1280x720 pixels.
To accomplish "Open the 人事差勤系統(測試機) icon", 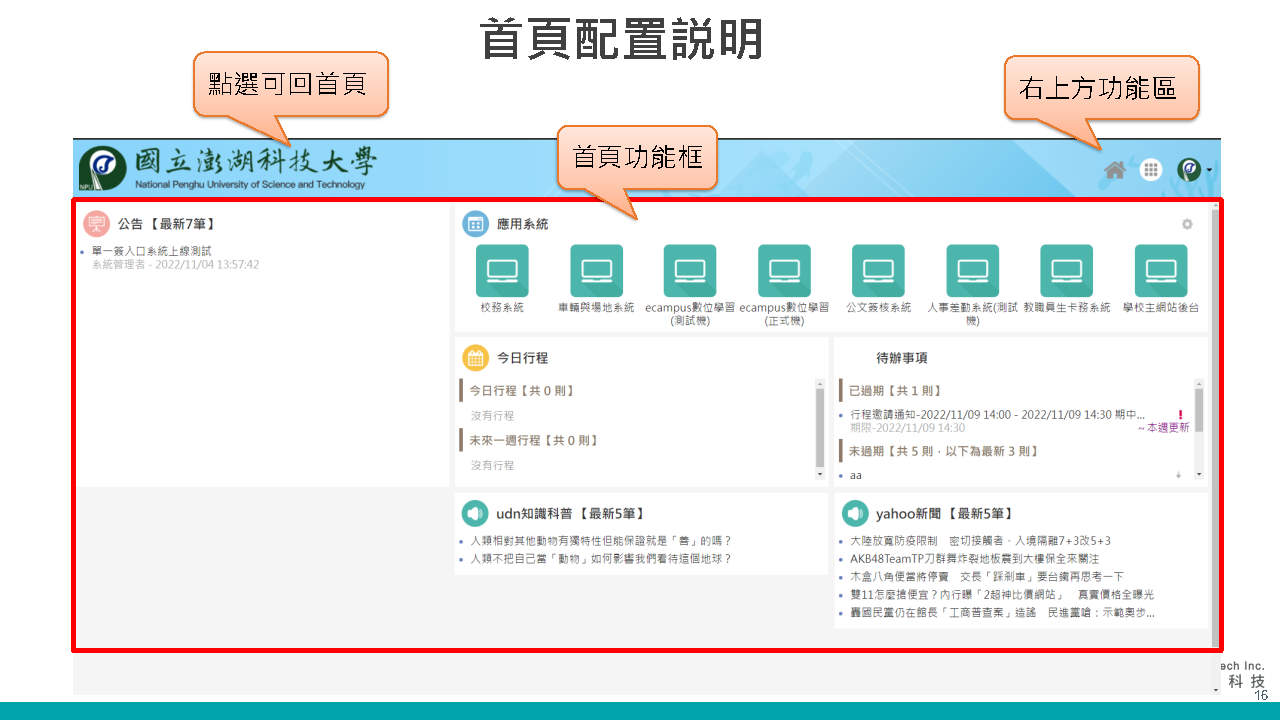I will click(x=972, y=271).
